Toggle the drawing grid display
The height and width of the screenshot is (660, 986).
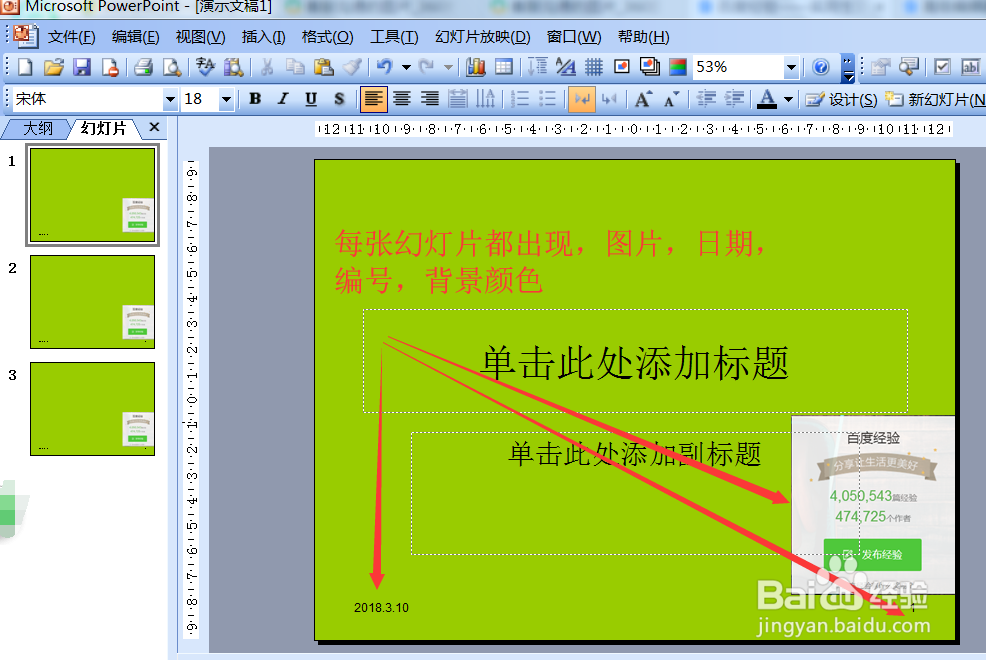pos(593,66)
